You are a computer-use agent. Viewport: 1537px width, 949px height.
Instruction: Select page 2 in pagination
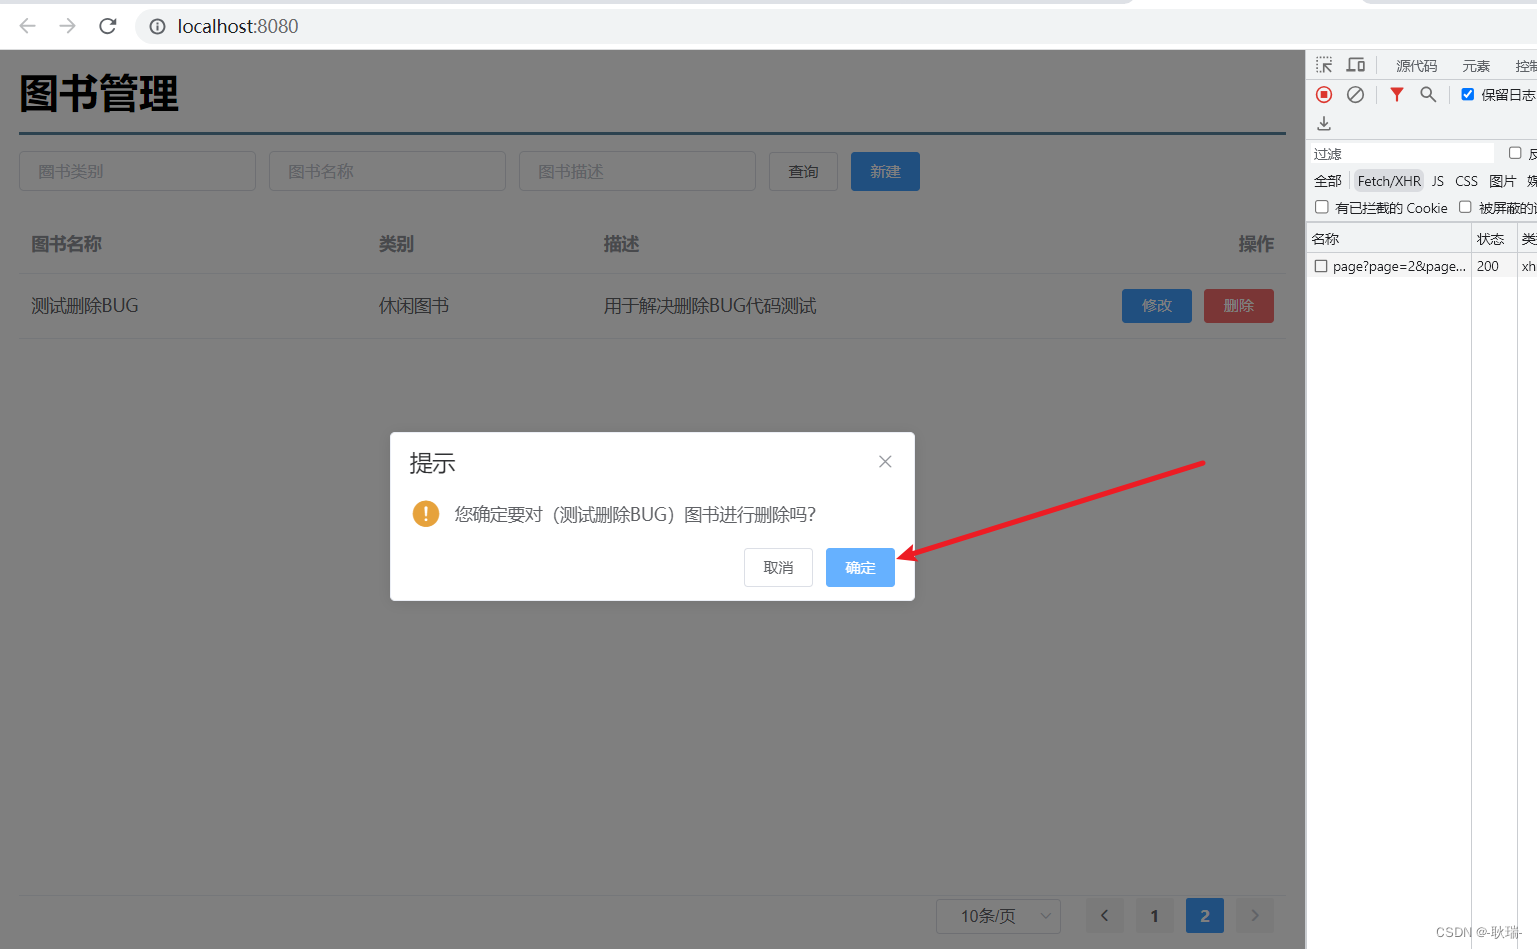(1205, 915)
